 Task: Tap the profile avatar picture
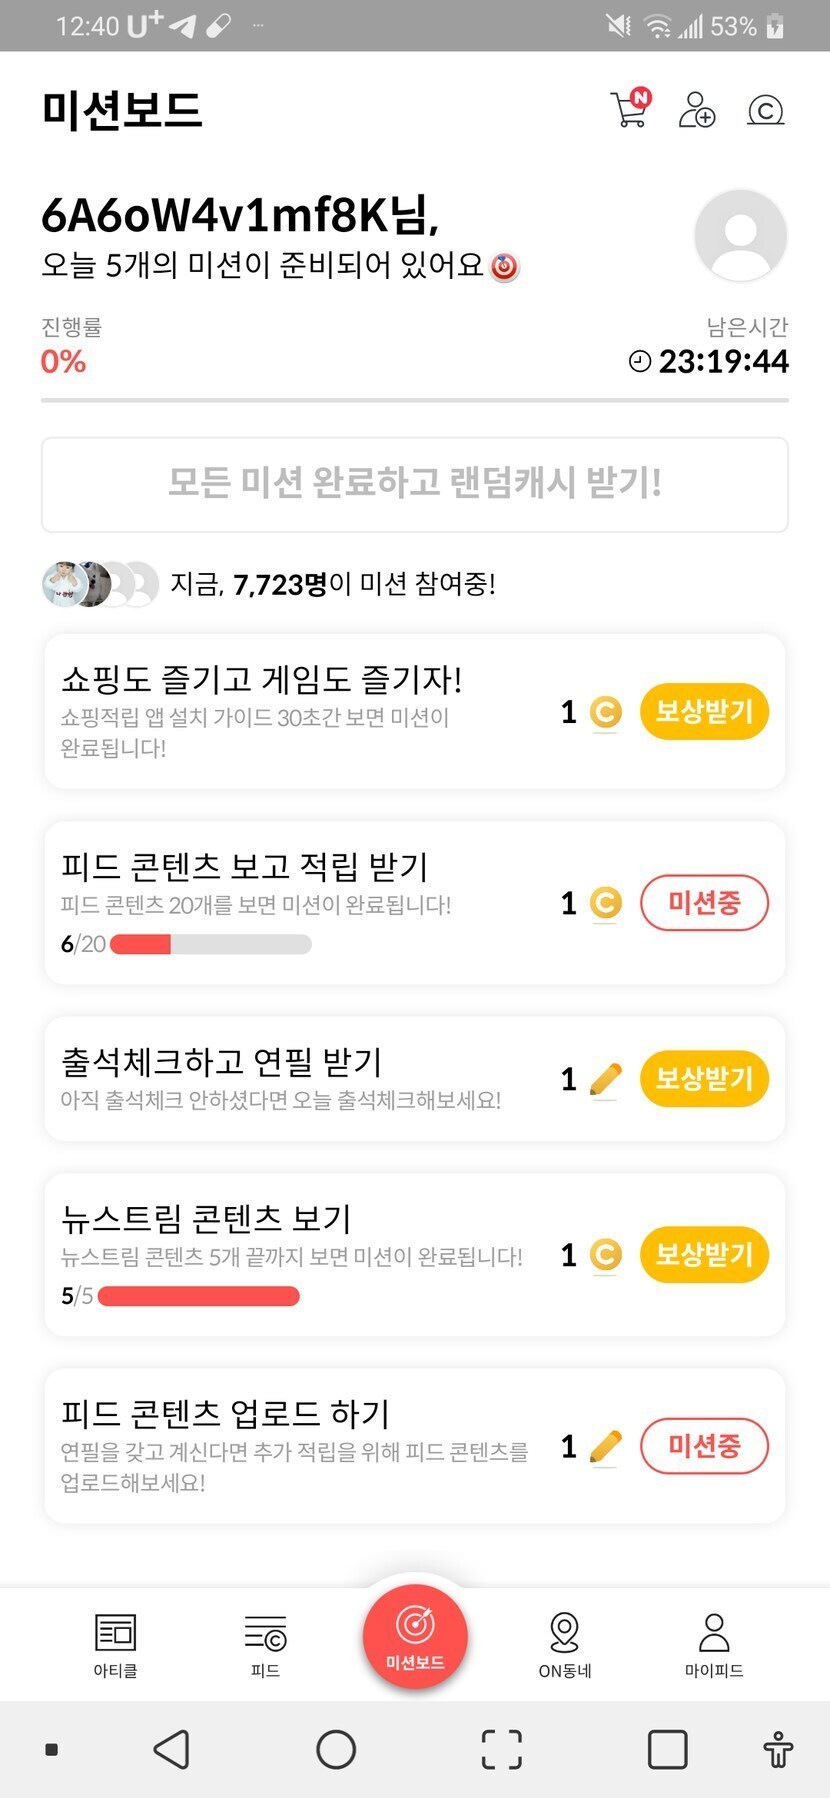(x=741, y=236)
